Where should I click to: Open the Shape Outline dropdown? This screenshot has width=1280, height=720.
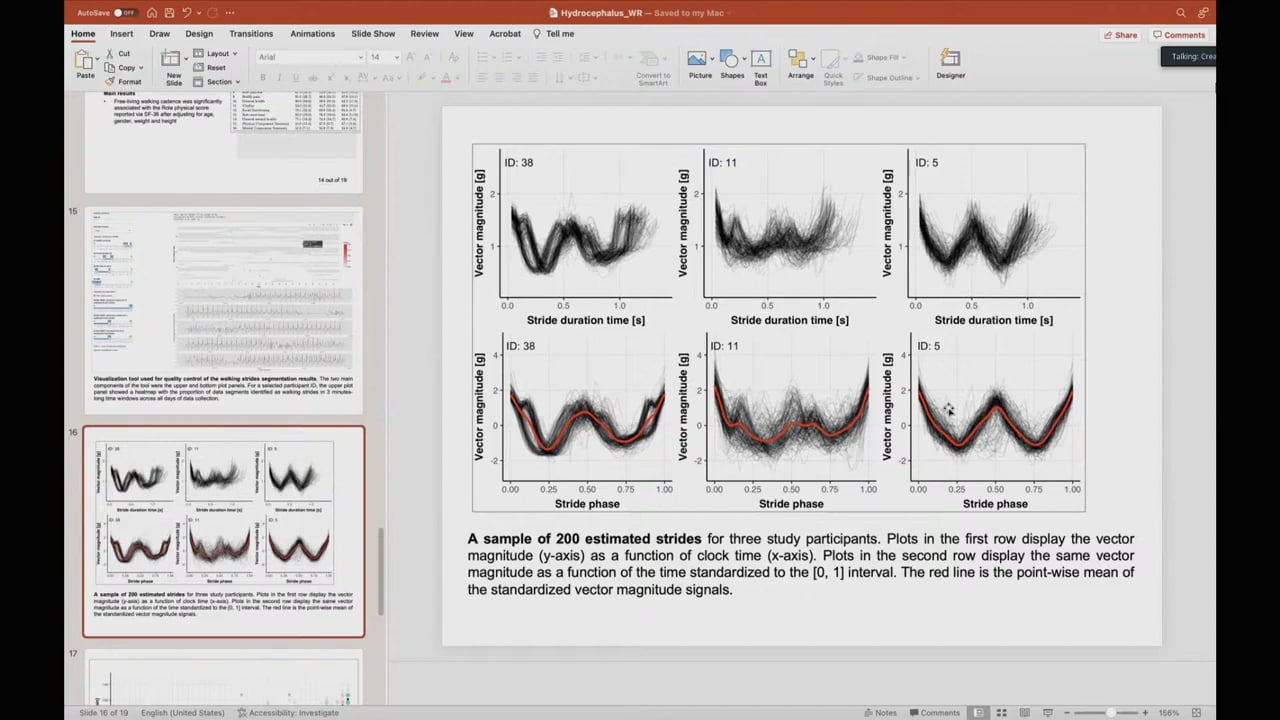(888, 78)
